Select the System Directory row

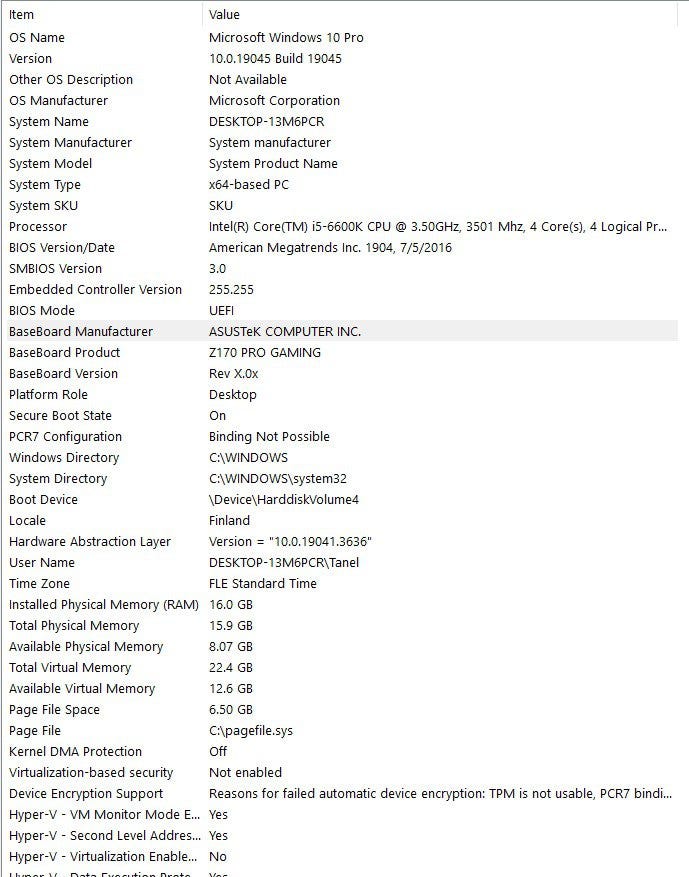click(342, 478)
